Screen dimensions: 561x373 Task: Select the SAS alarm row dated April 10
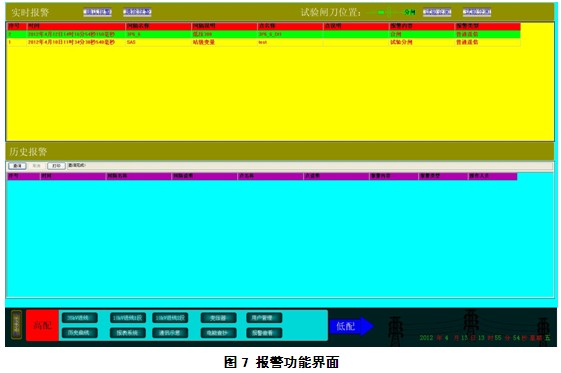tap(264, 42)
